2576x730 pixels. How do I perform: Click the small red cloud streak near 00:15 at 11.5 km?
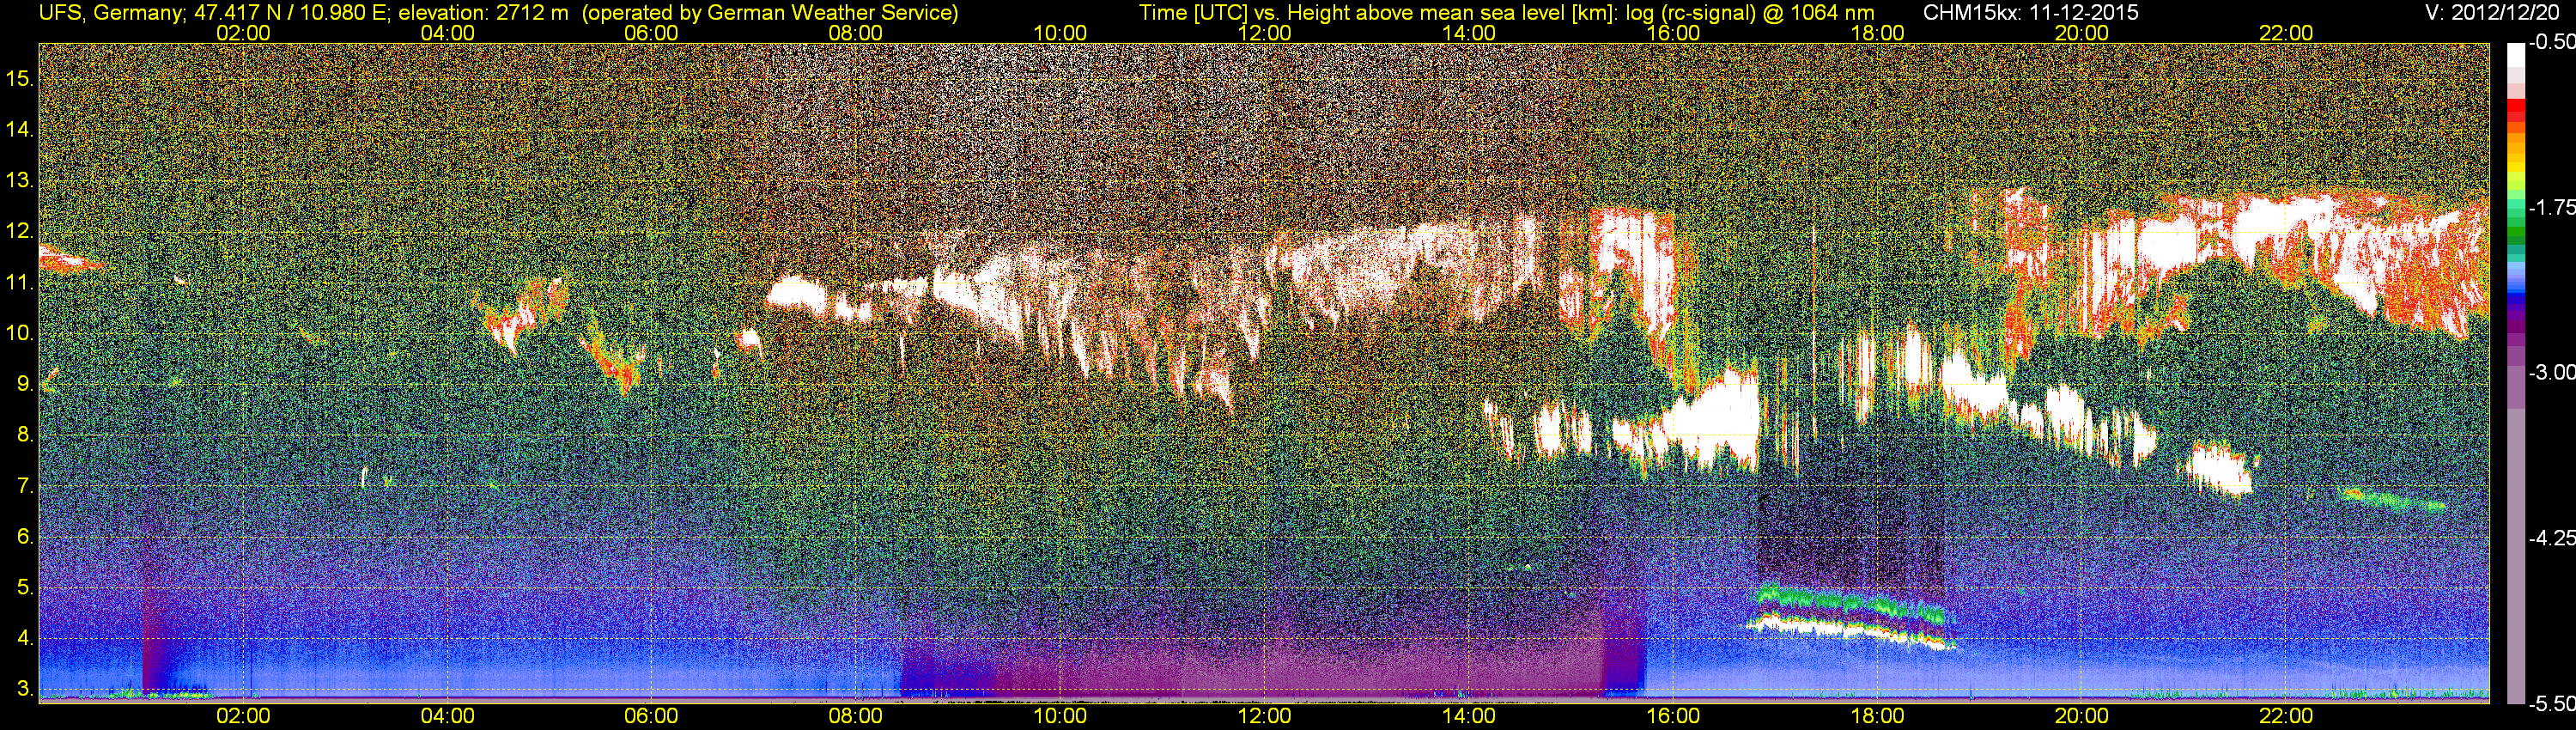[70, 258]
